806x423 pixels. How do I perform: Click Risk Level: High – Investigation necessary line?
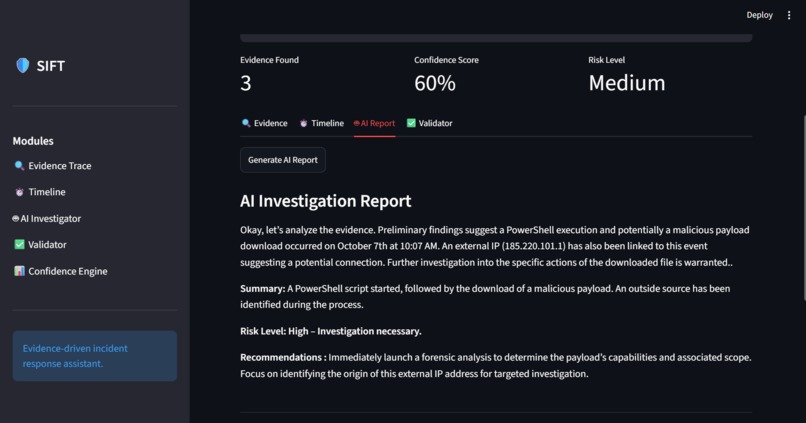(331, 331)
